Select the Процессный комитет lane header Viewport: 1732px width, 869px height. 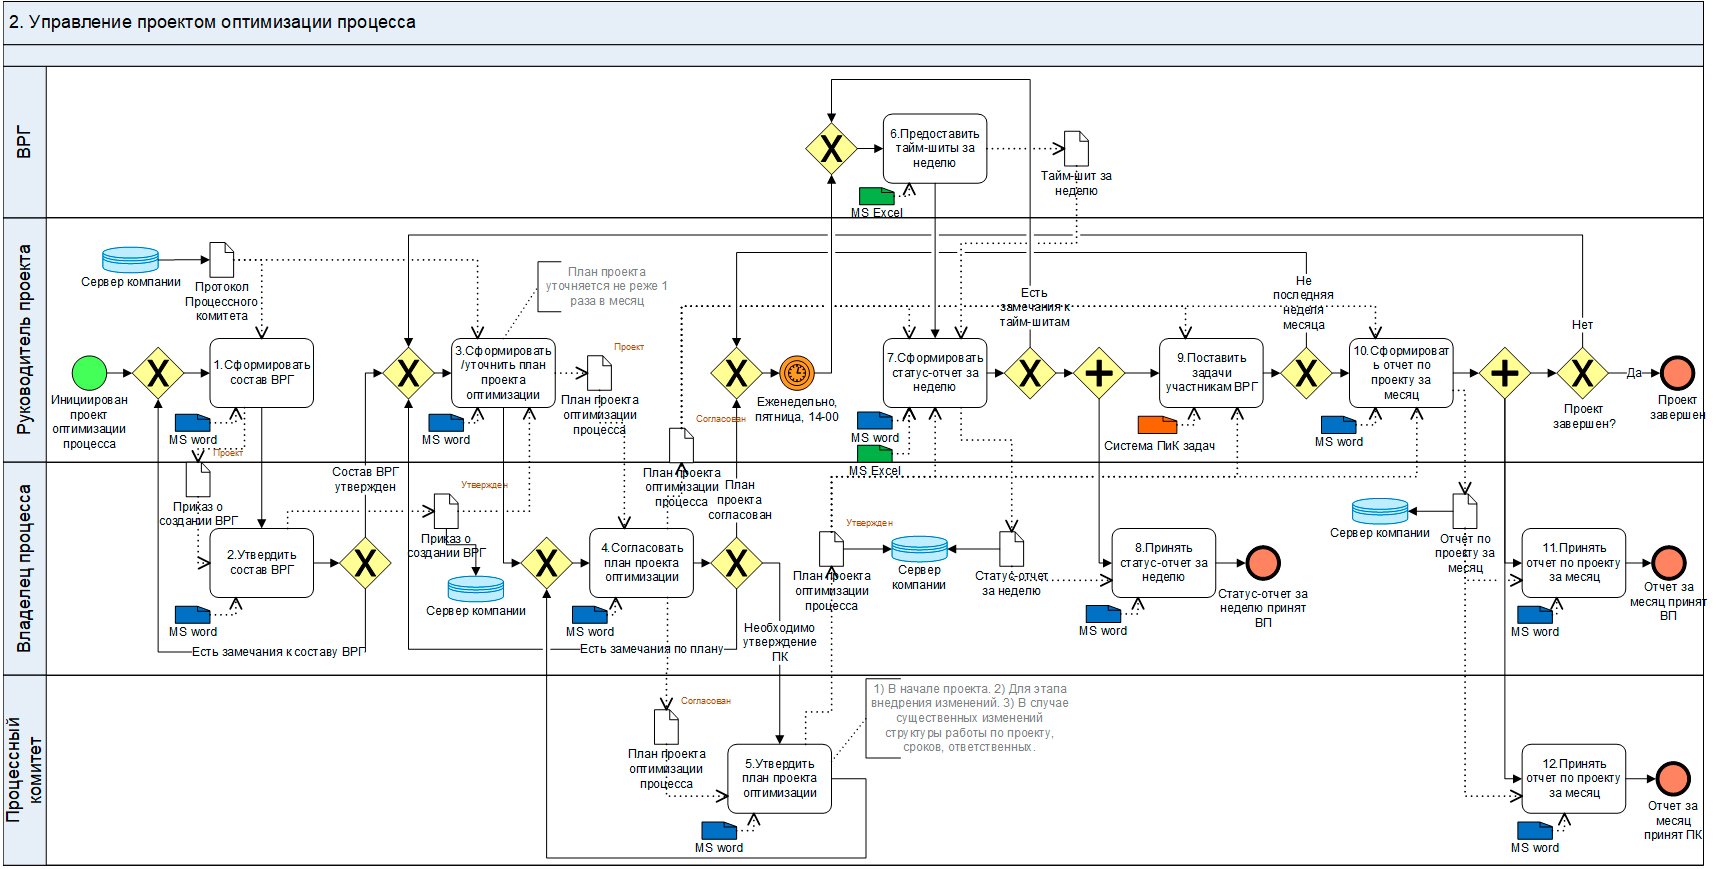click(x=25, y=770)
